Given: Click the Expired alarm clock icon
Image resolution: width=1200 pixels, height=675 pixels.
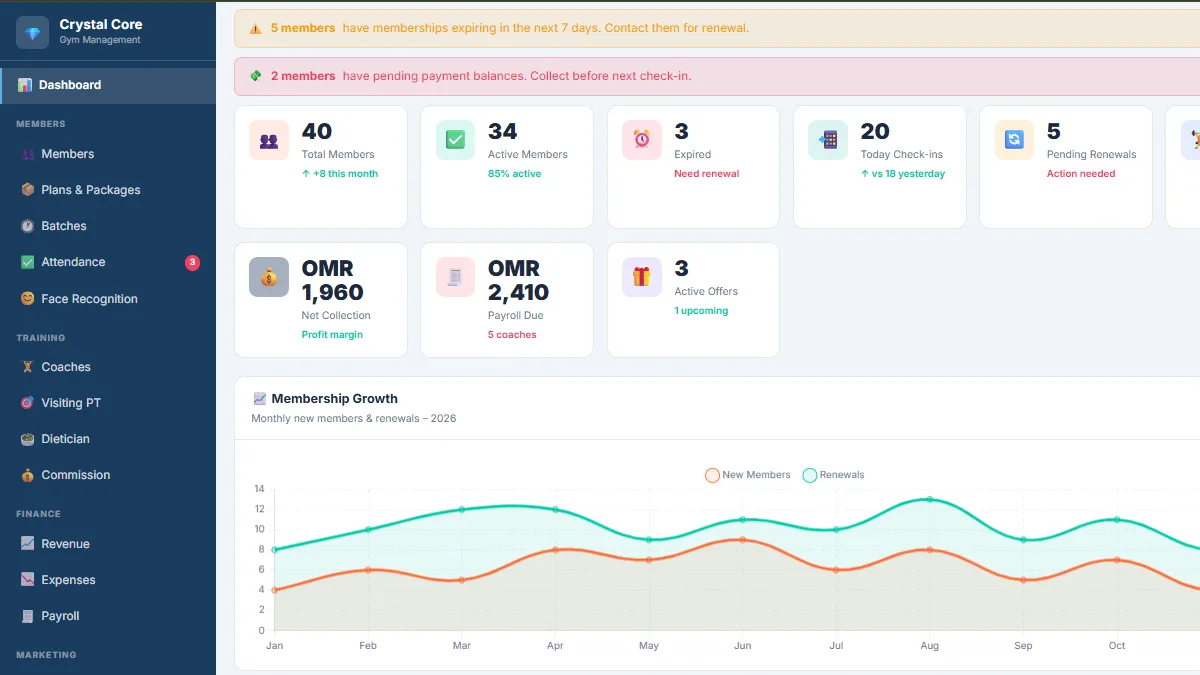Looking at the screenshot, I should (x=642, y=140).
